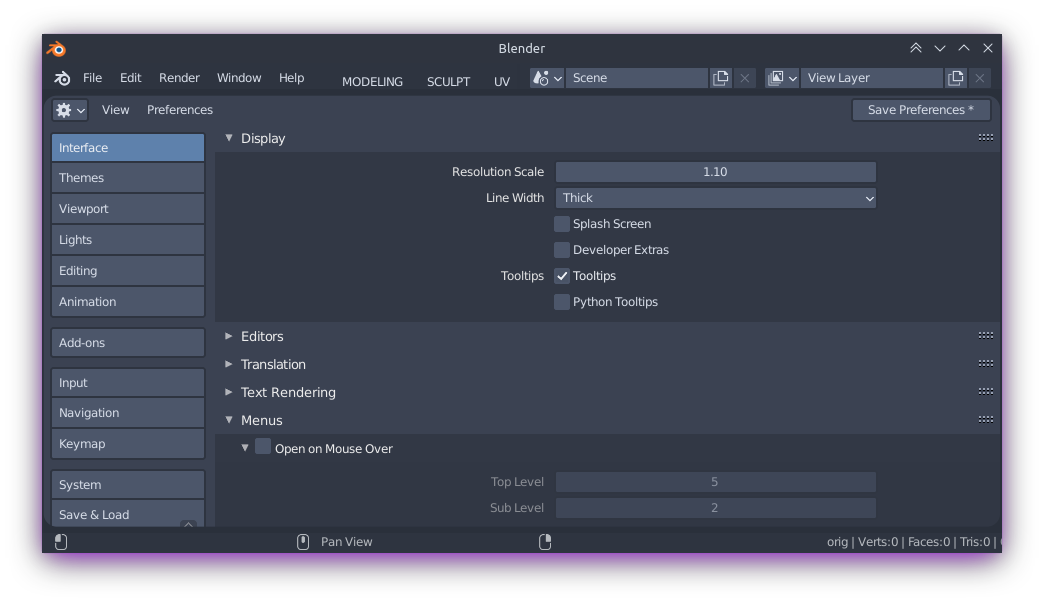Click the Scene name field
Image resolution: width=1044 pixels, height=603 pixels.
[637, 78]
